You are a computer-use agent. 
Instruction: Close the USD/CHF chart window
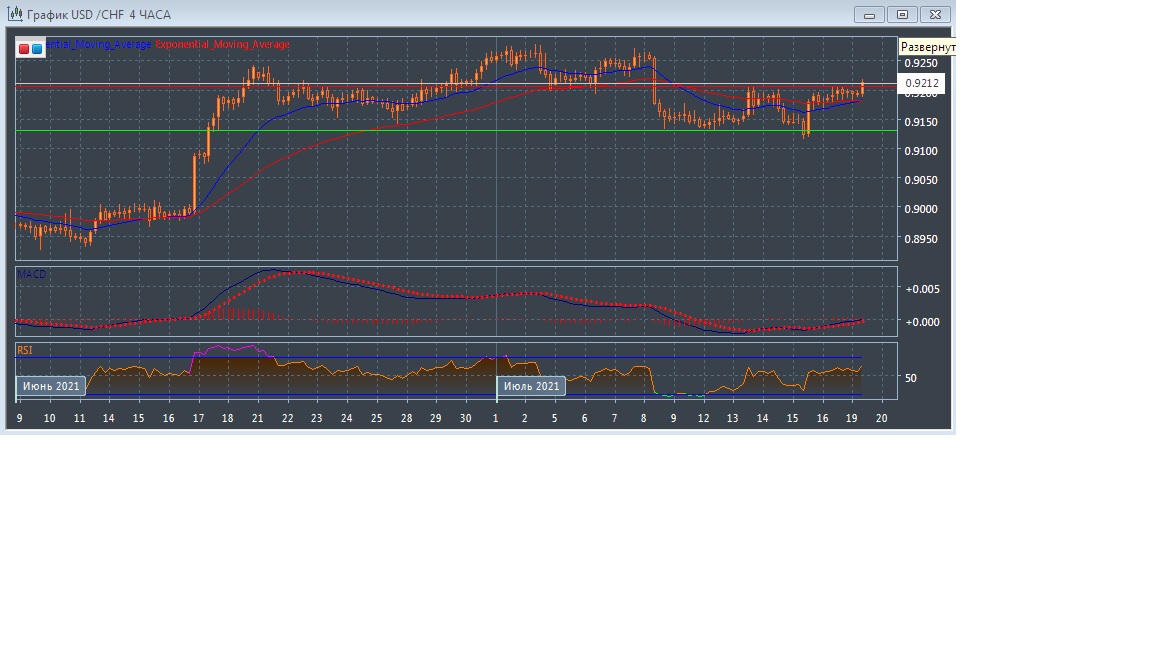pos(935,15)
